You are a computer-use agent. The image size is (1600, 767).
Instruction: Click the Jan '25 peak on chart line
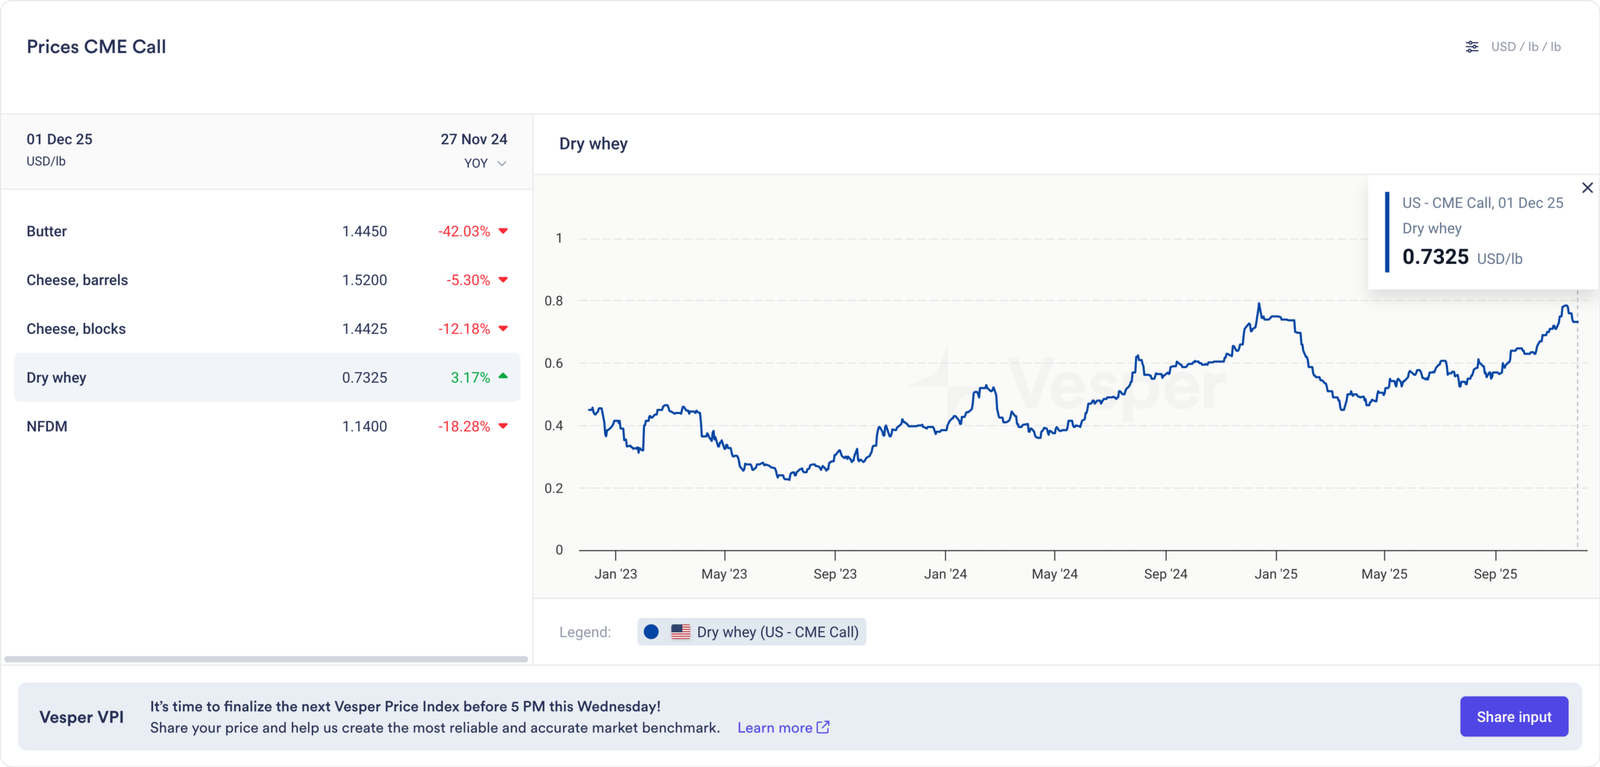click(x=1259, y=304)
